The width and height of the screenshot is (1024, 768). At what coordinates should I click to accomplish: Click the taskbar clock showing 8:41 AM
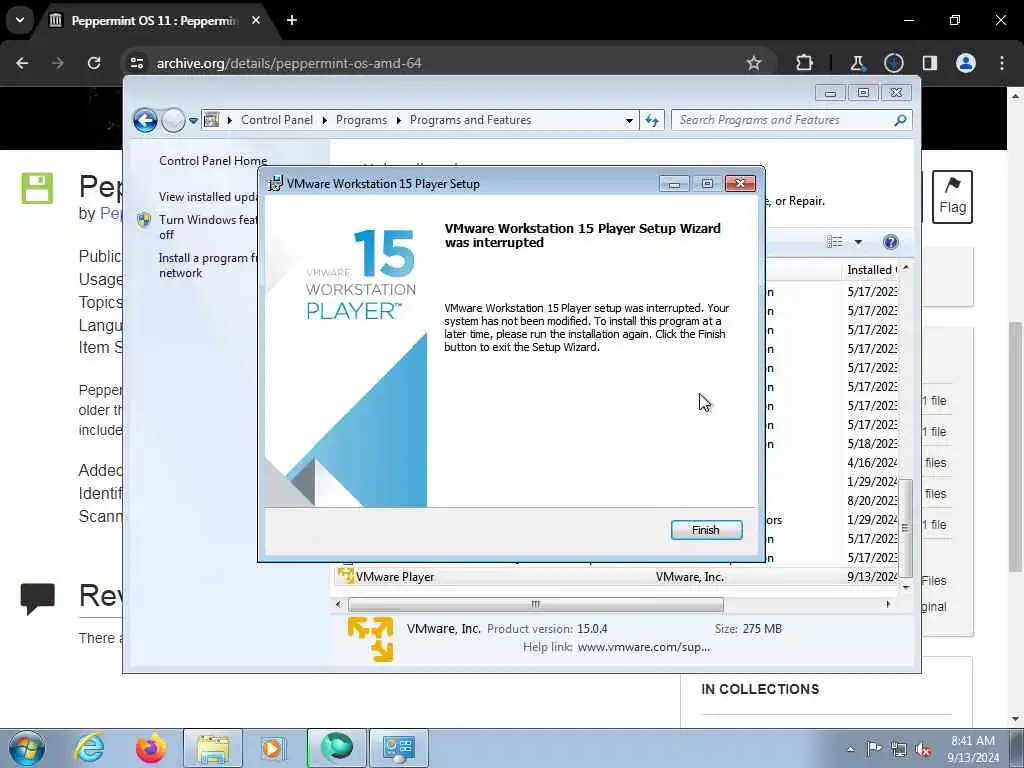972,749
